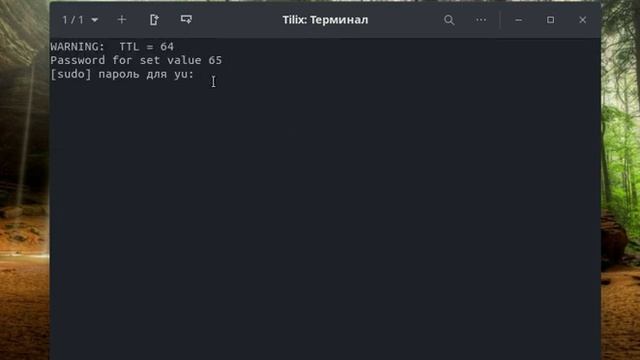The image size is (640, 360).
Task: Click the "Password for set value 65" line
Action: (x=136, y=60)
